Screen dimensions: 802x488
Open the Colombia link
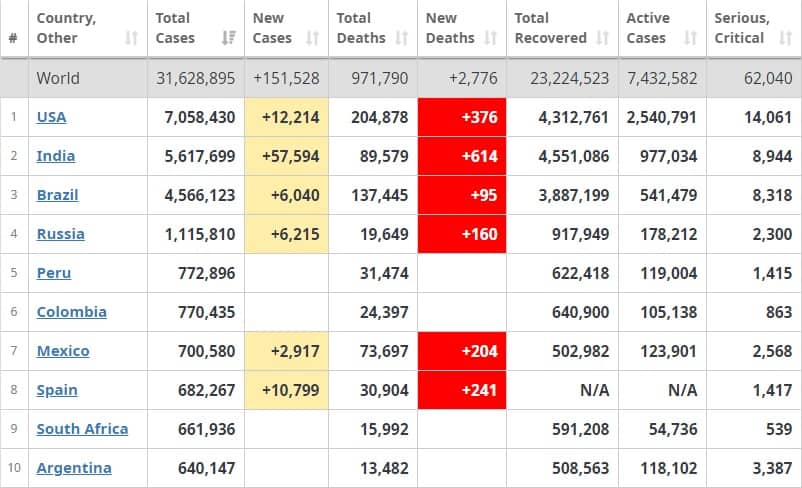[x=72, y=312]
